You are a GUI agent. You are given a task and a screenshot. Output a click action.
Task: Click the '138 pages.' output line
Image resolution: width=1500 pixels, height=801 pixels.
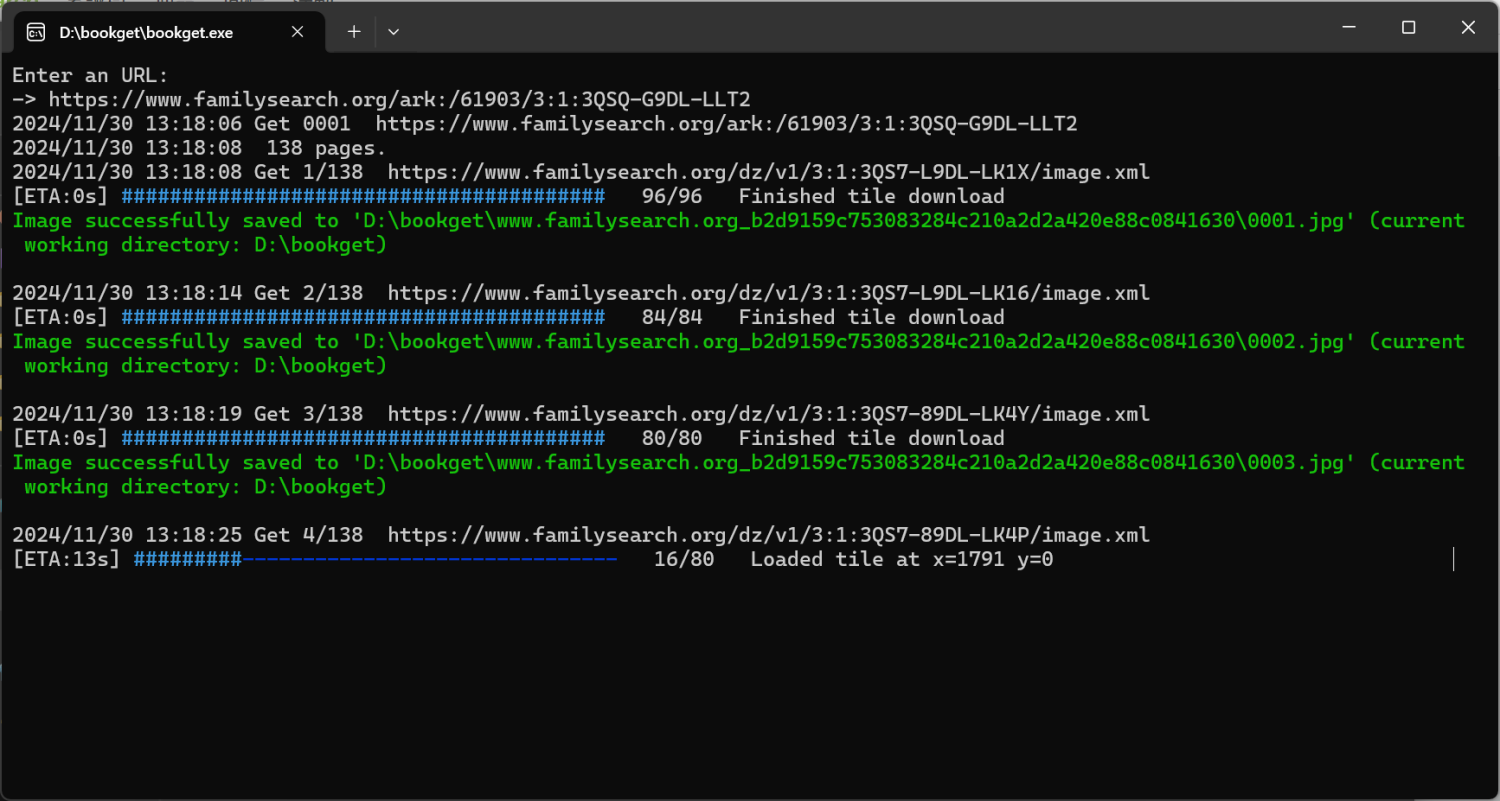pyautogui.click(x=326, y=148)
